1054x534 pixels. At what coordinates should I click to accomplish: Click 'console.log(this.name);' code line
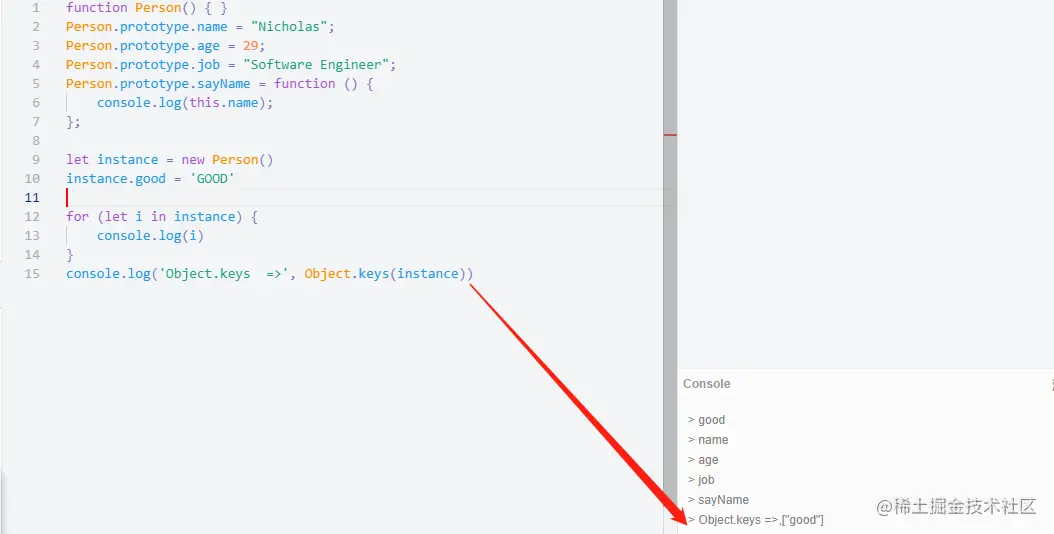click(185, 103)
